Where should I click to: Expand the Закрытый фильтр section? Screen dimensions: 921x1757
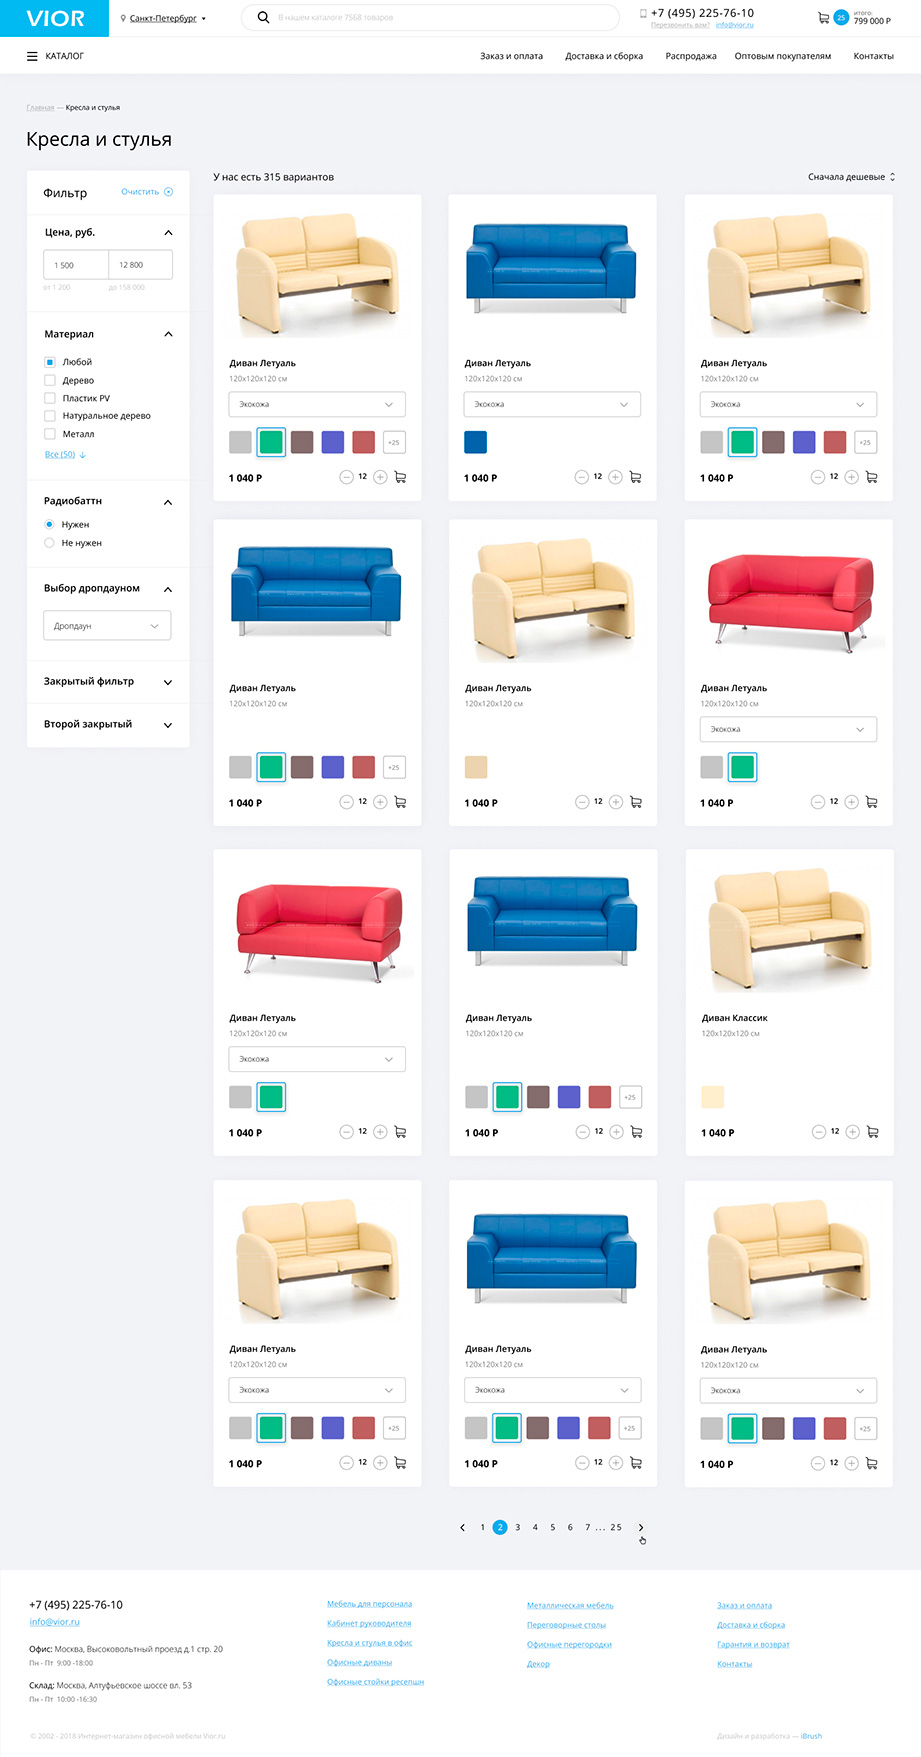pyautogui.click(x=108, y=682)
